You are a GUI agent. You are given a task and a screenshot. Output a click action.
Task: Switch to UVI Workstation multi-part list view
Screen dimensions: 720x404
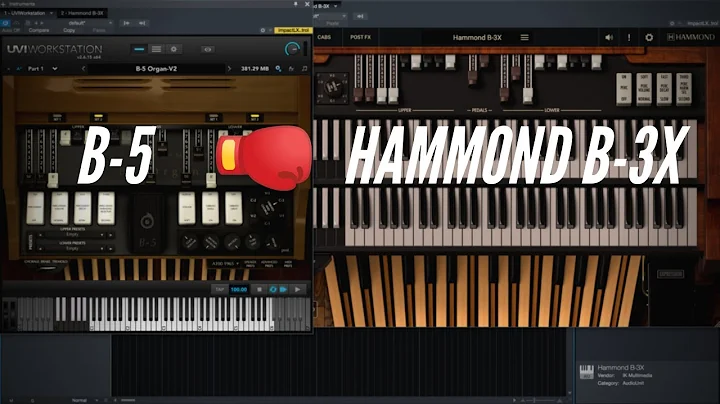[x=156, y=49]
